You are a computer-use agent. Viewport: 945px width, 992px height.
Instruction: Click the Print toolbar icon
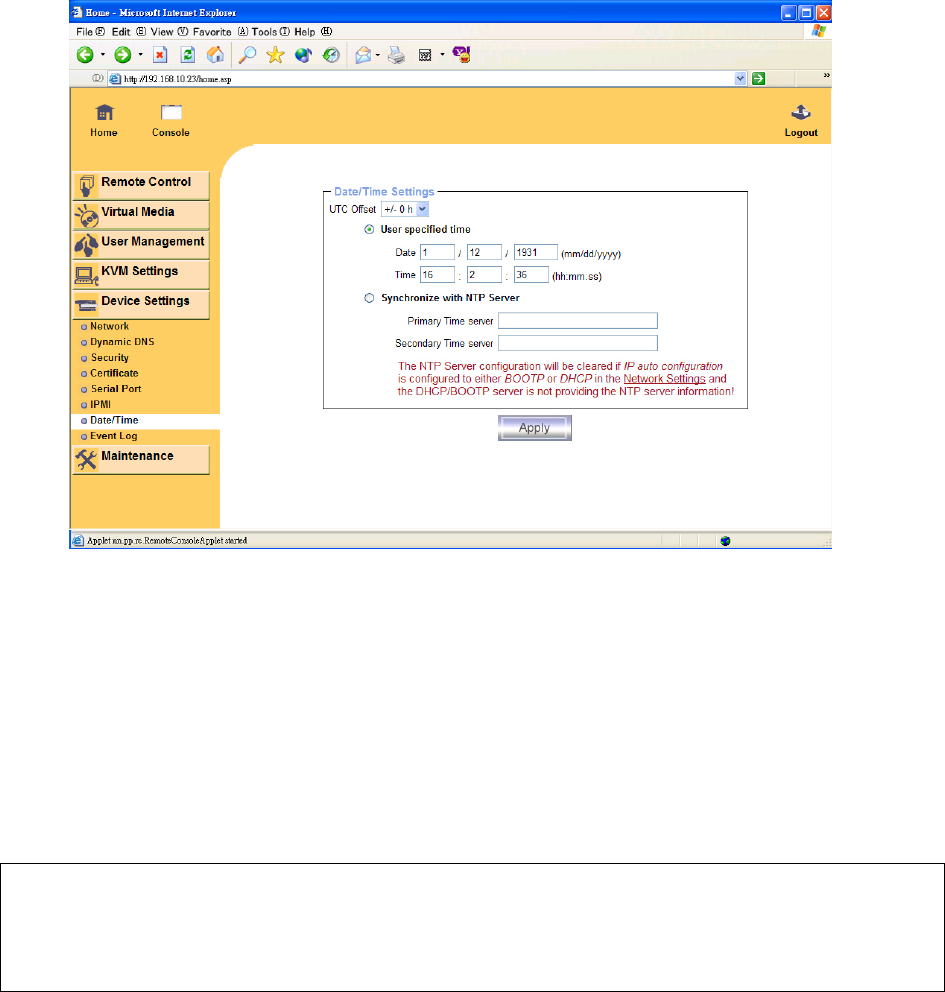coord(396,56)
